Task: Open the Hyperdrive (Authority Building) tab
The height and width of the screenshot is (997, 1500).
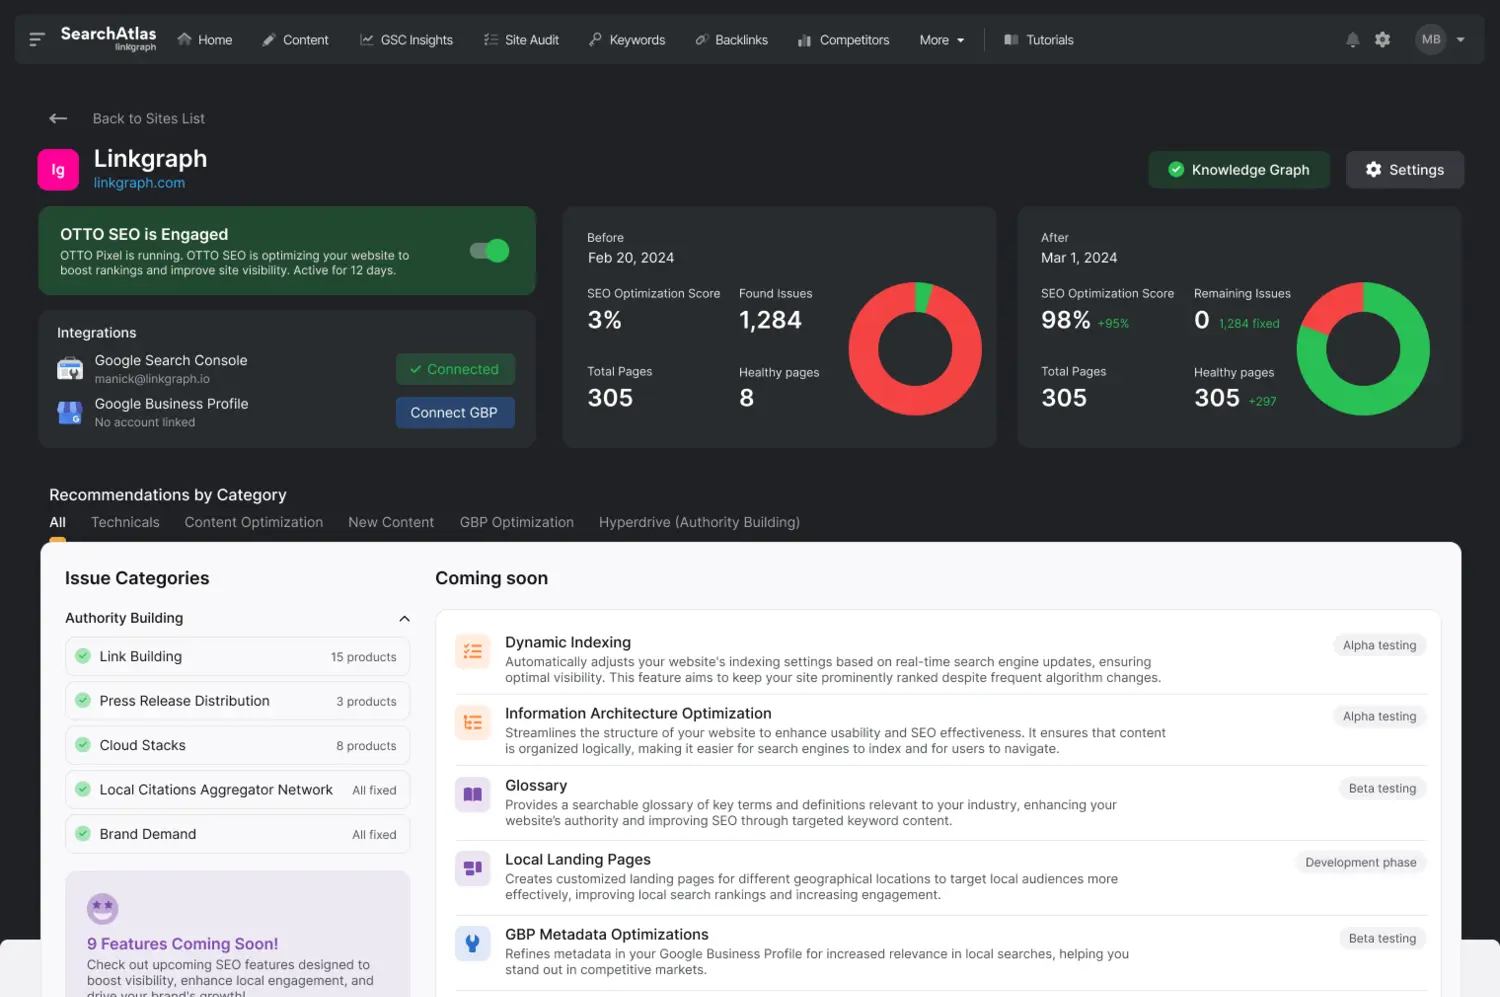Action: [x=699, y=522]
